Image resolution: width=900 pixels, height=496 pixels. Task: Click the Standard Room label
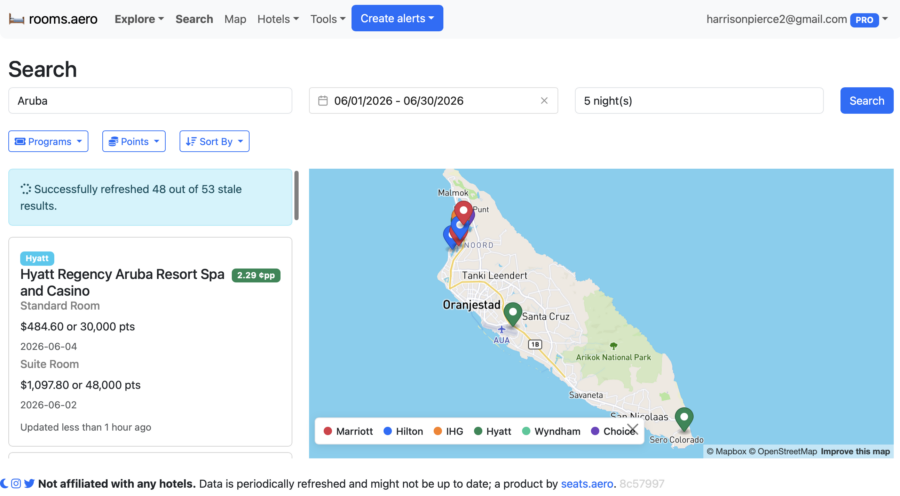click(60, 306)
